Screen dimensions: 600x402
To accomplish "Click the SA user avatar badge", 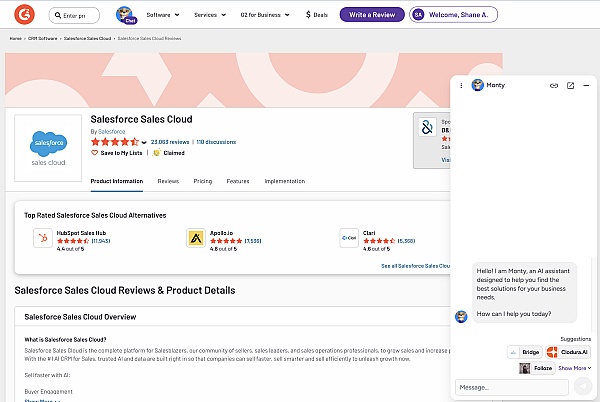I will (x=418, y=15).
